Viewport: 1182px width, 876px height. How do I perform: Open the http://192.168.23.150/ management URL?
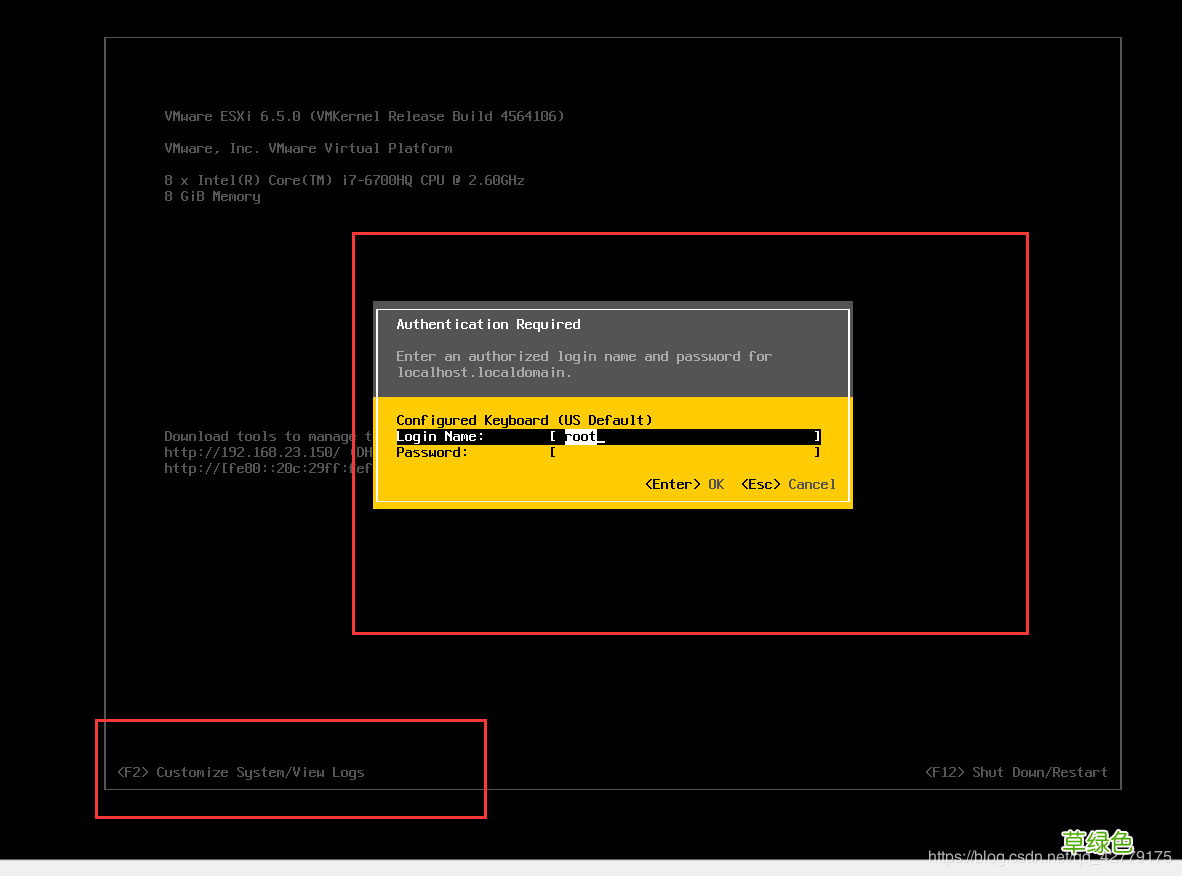coord(252,452)
